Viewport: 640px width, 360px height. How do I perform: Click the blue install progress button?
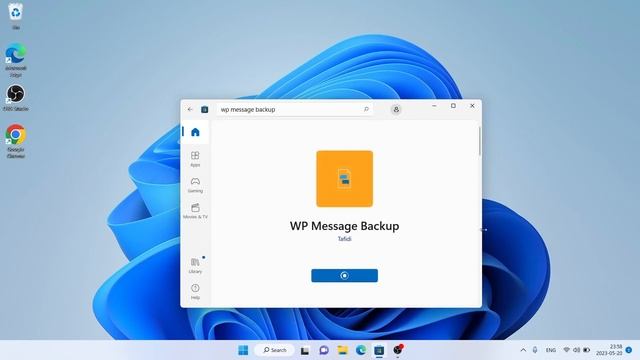point(344,276)
